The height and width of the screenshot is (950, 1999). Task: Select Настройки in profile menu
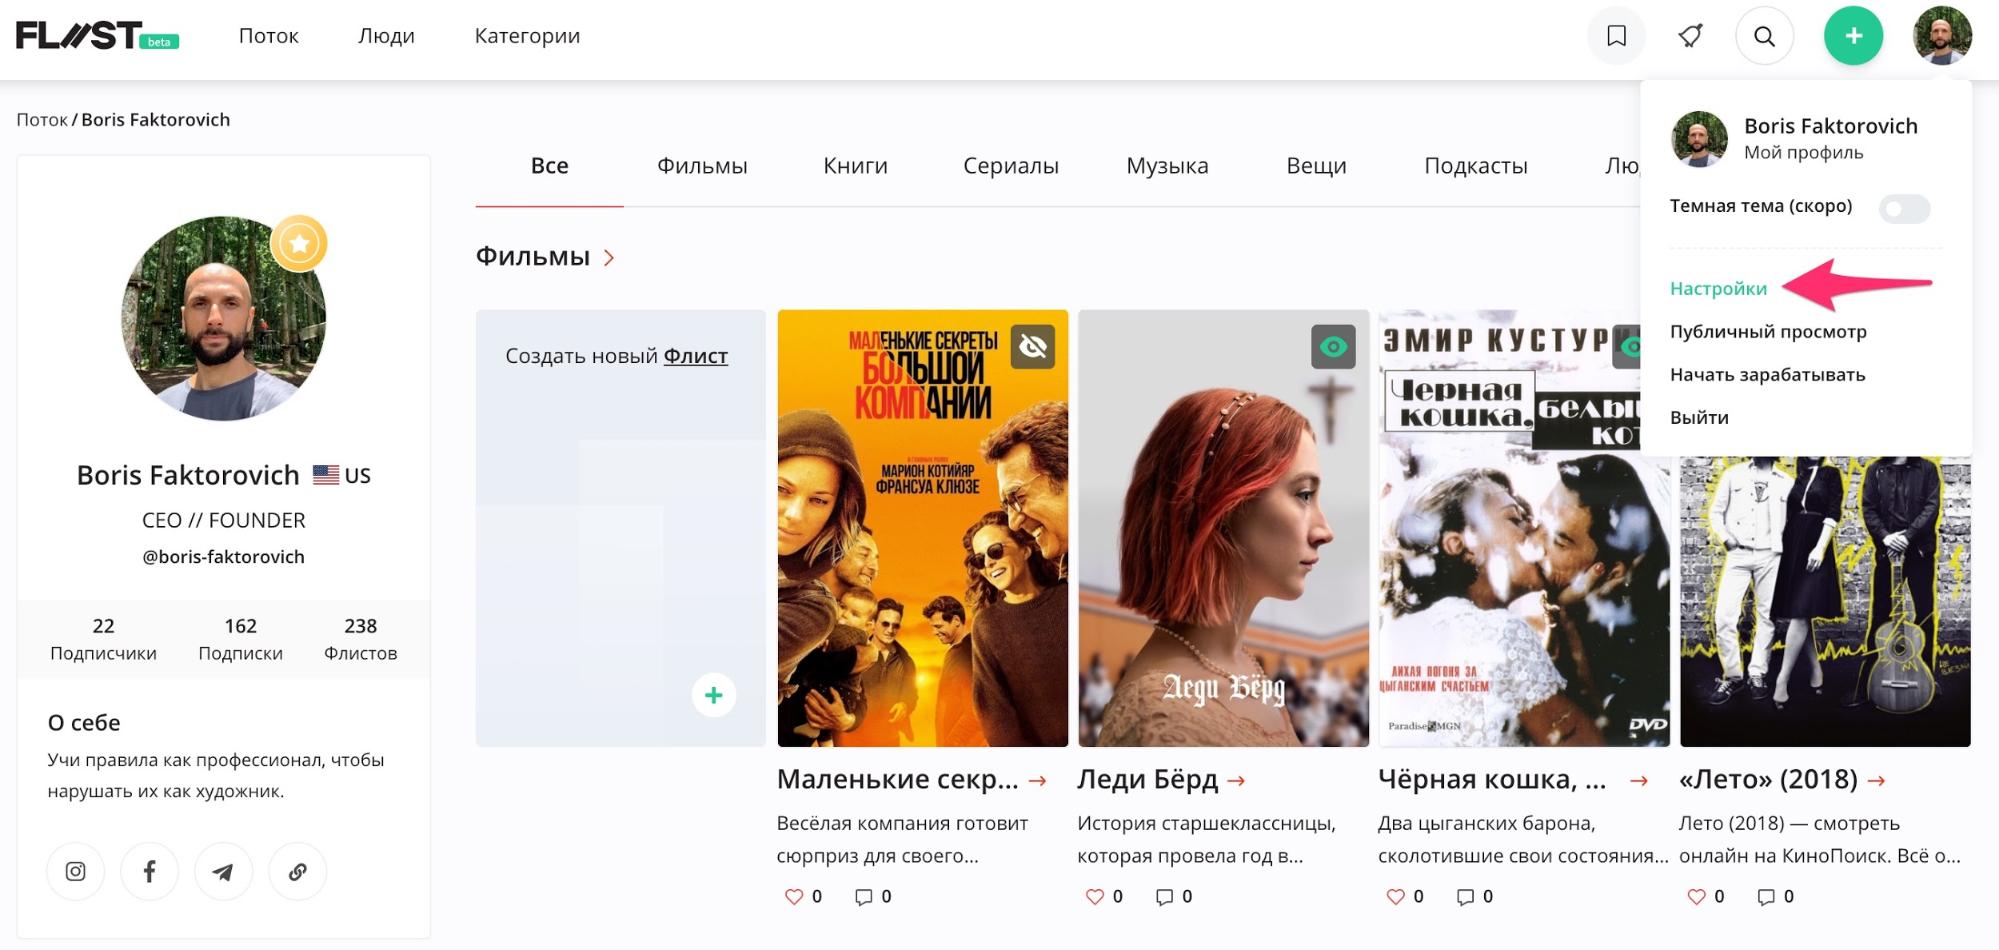coord(1718,288)
